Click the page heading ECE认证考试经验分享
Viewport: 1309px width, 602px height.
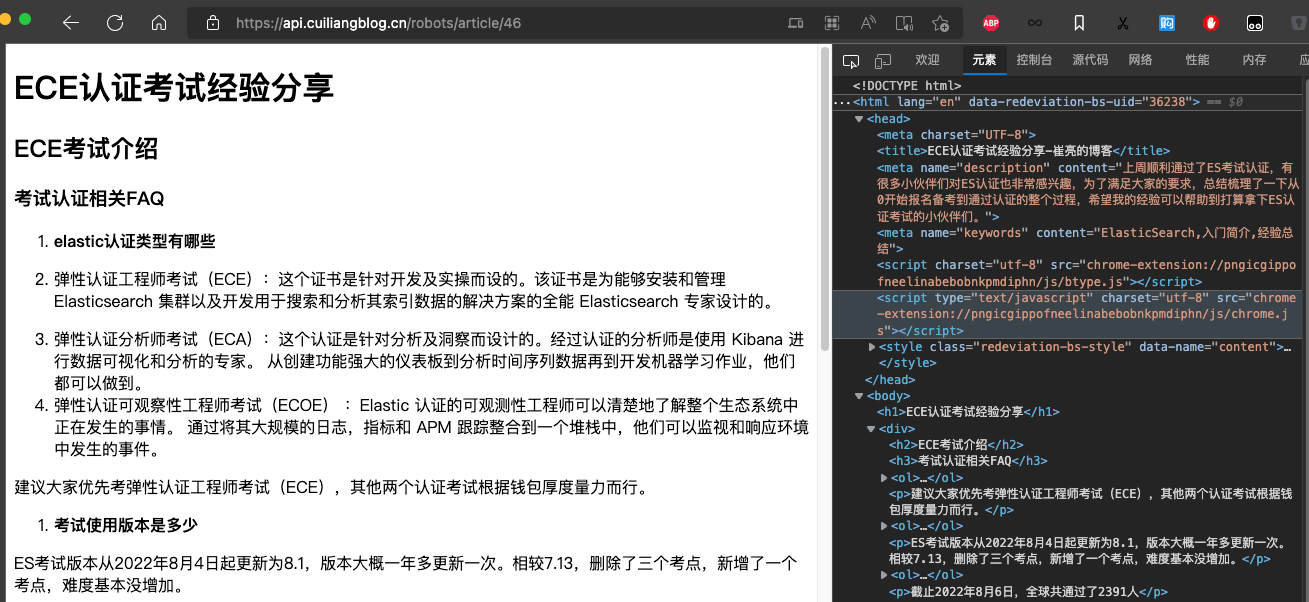click(174, 88)
